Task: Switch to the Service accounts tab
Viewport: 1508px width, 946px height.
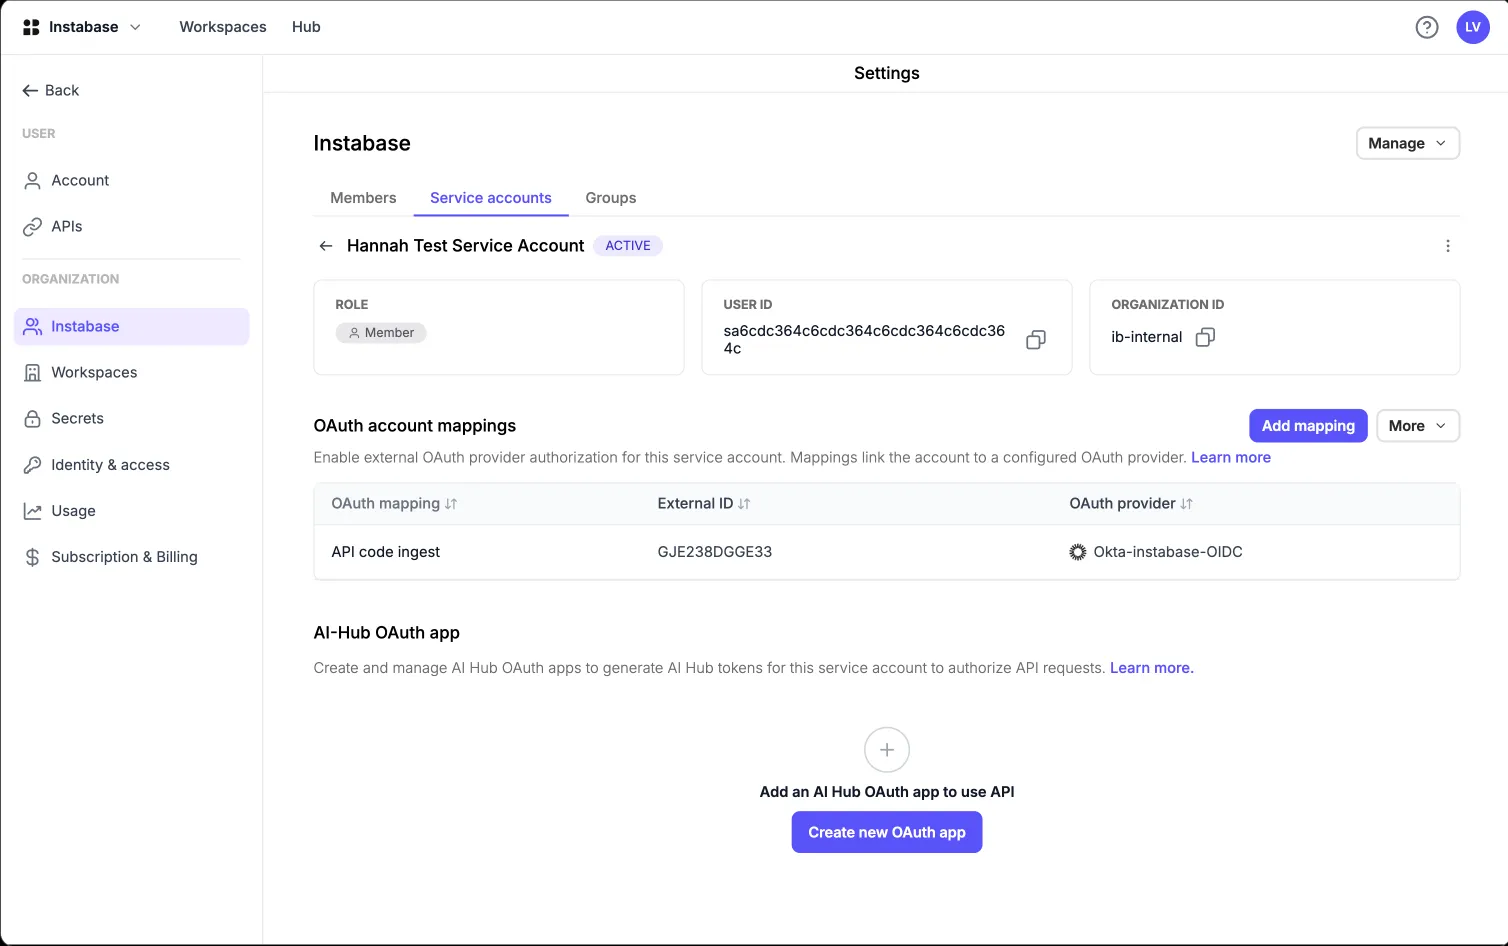Action: pyautogui.click(x=491, y=198)
